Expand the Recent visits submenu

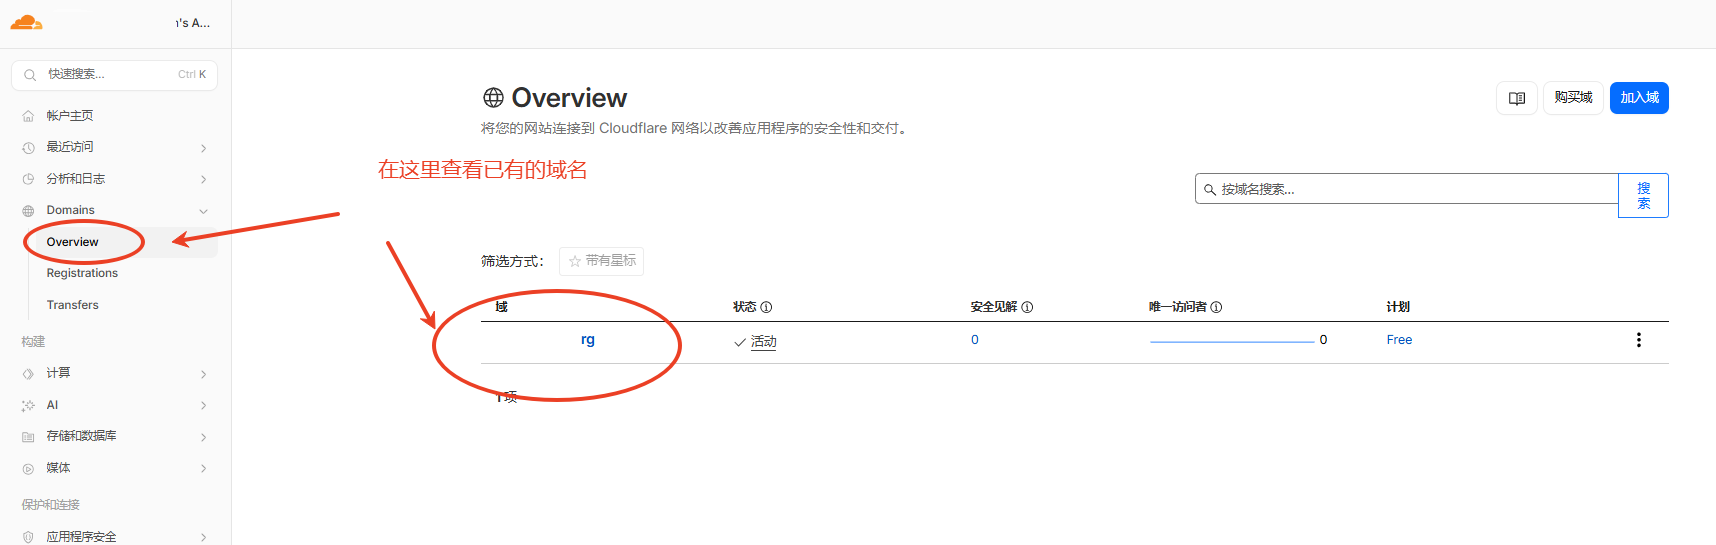click(203, 148)
